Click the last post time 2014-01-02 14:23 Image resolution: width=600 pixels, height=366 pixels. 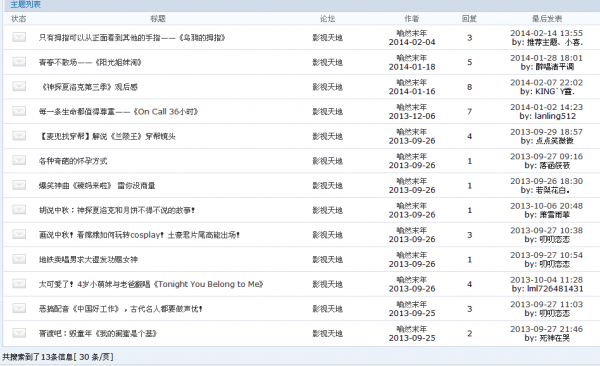[x=546, y=107]
